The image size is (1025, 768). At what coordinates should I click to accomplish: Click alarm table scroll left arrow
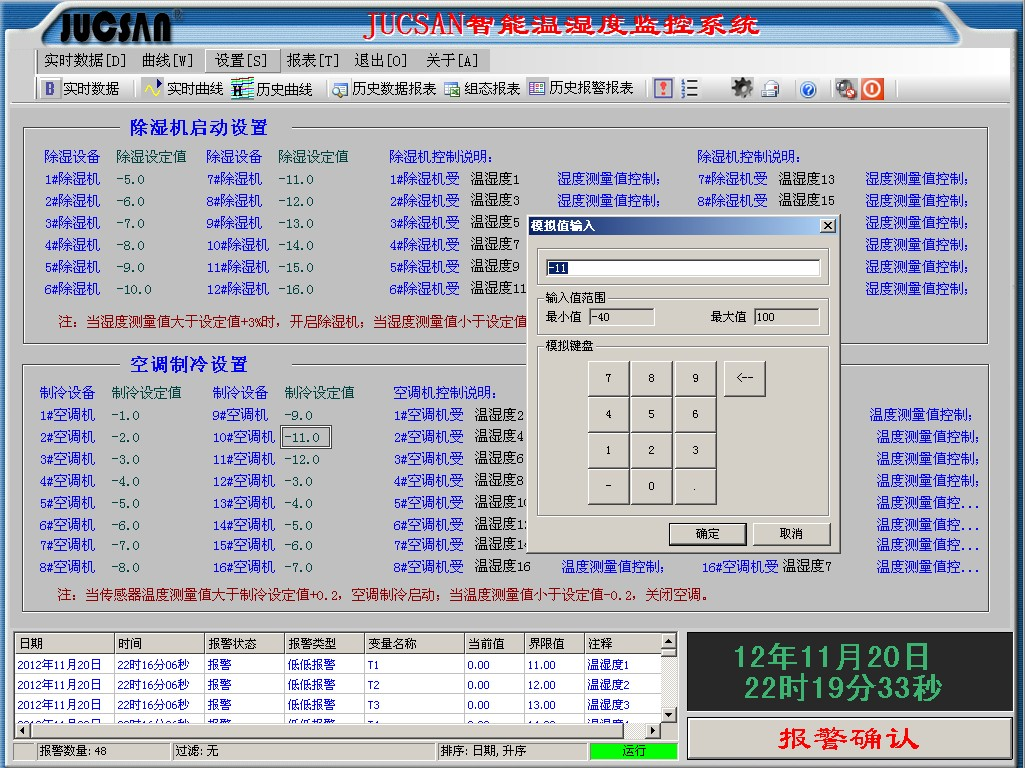22,730
